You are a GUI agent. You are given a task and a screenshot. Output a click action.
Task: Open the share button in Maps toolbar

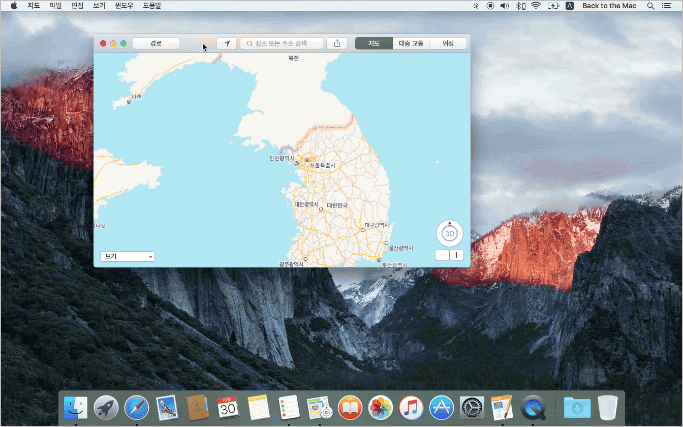337,43
